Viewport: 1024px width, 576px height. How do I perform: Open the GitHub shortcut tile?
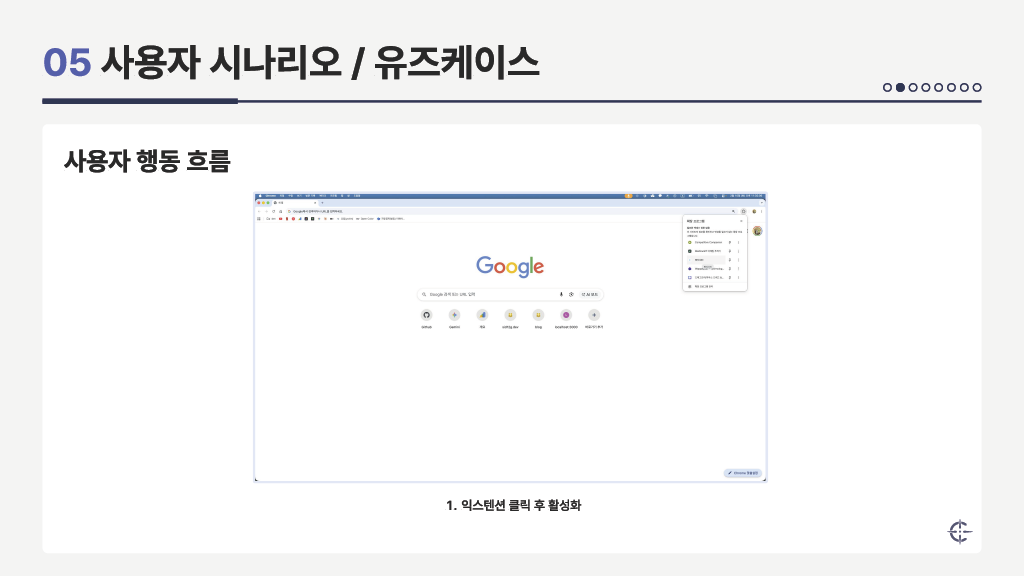[426, 315]
